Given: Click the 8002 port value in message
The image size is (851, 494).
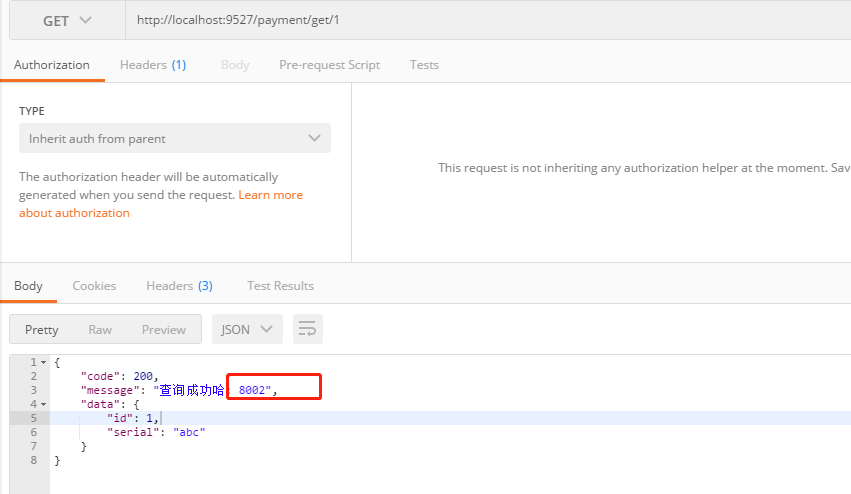Looking at the screenshot, I should (x=252, y=390).
